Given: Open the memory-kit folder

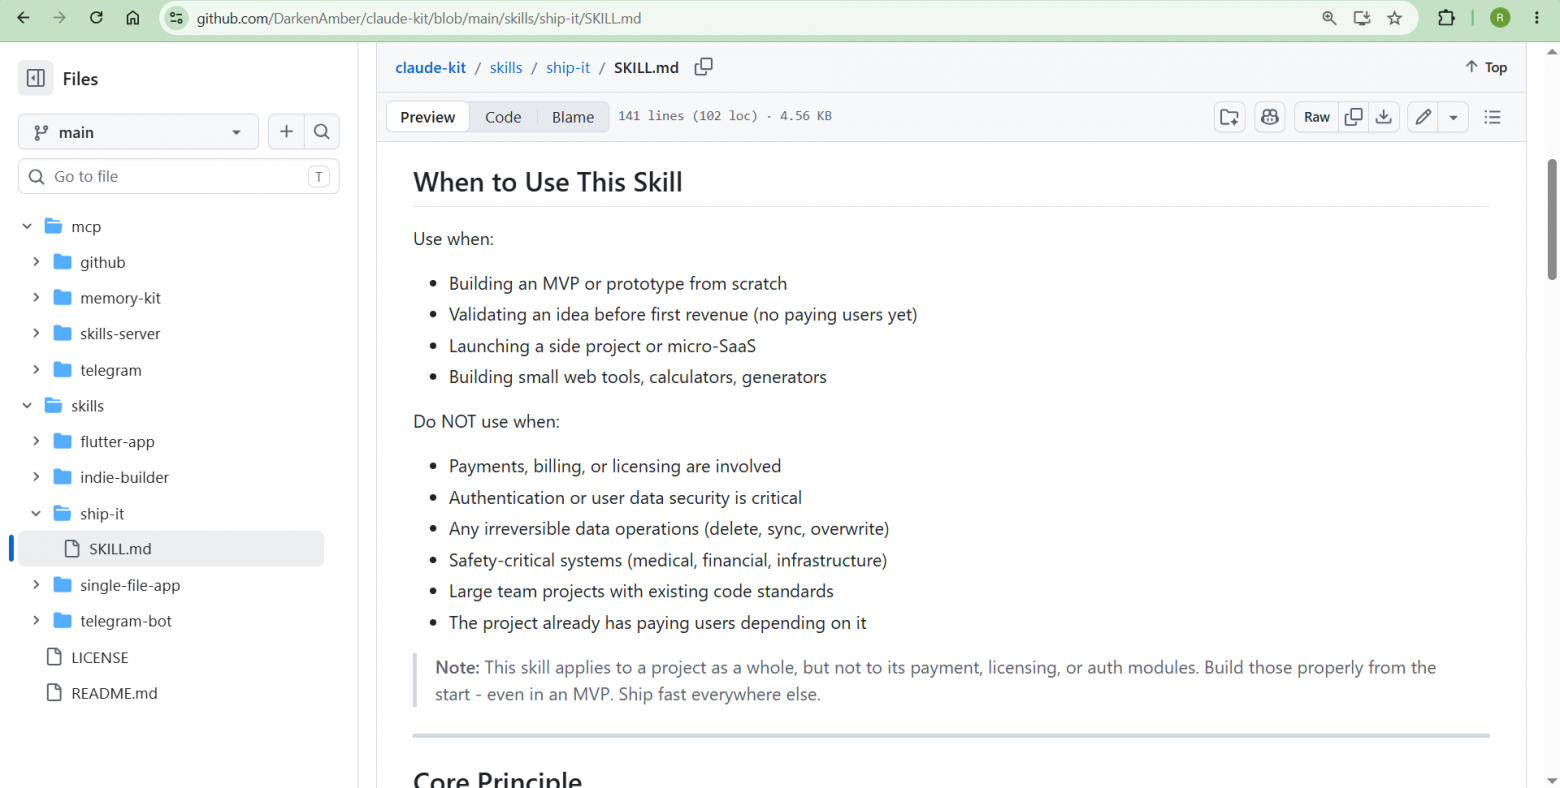Looking at the screenshot, I should (x=120, y=298).
